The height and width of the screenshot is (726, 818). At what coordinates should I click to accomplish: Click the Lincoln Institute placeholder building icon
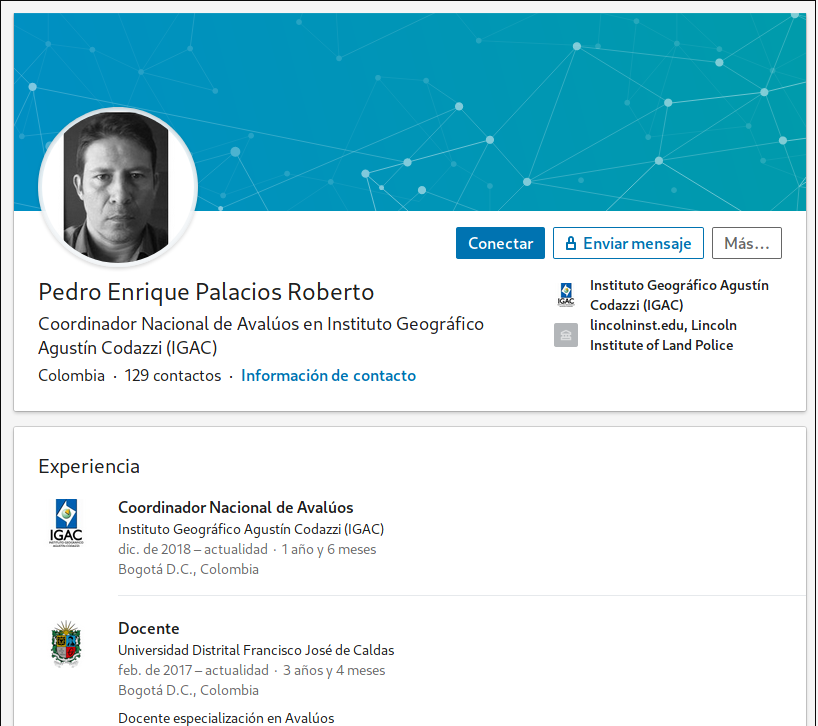coord(566,335)
